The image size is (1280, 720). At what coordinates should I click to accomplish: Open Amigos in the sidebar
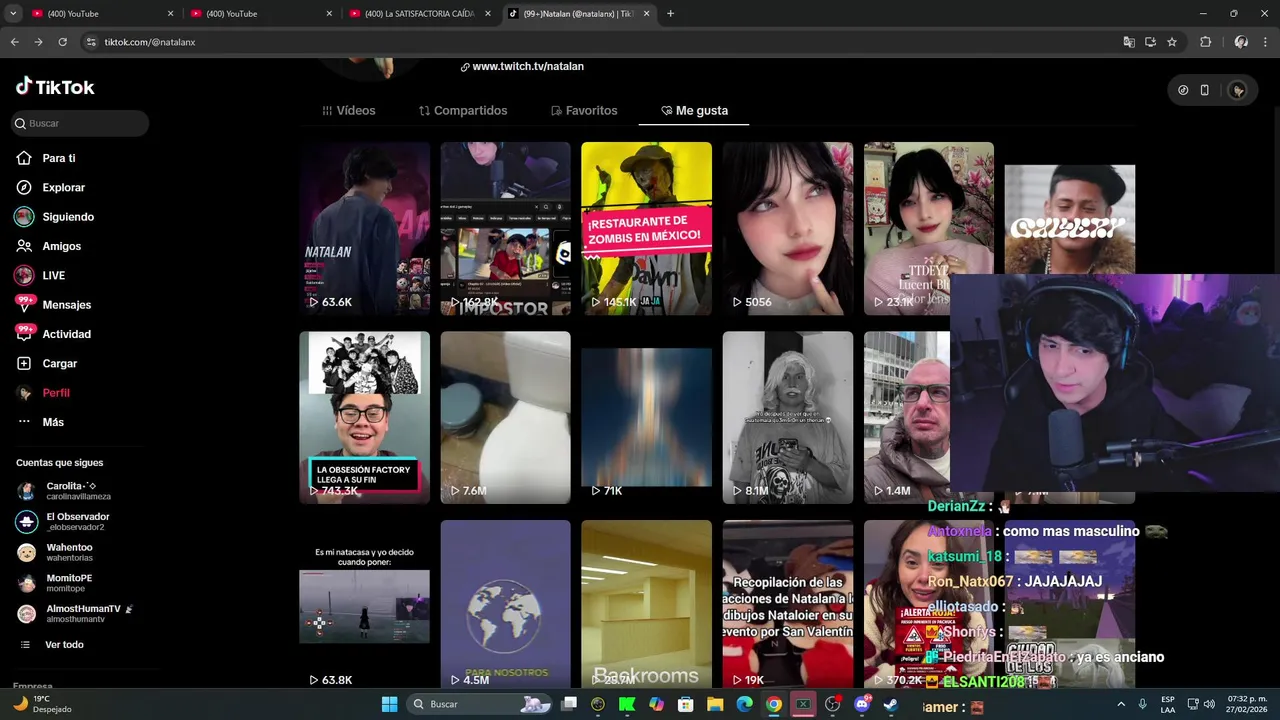48,246
